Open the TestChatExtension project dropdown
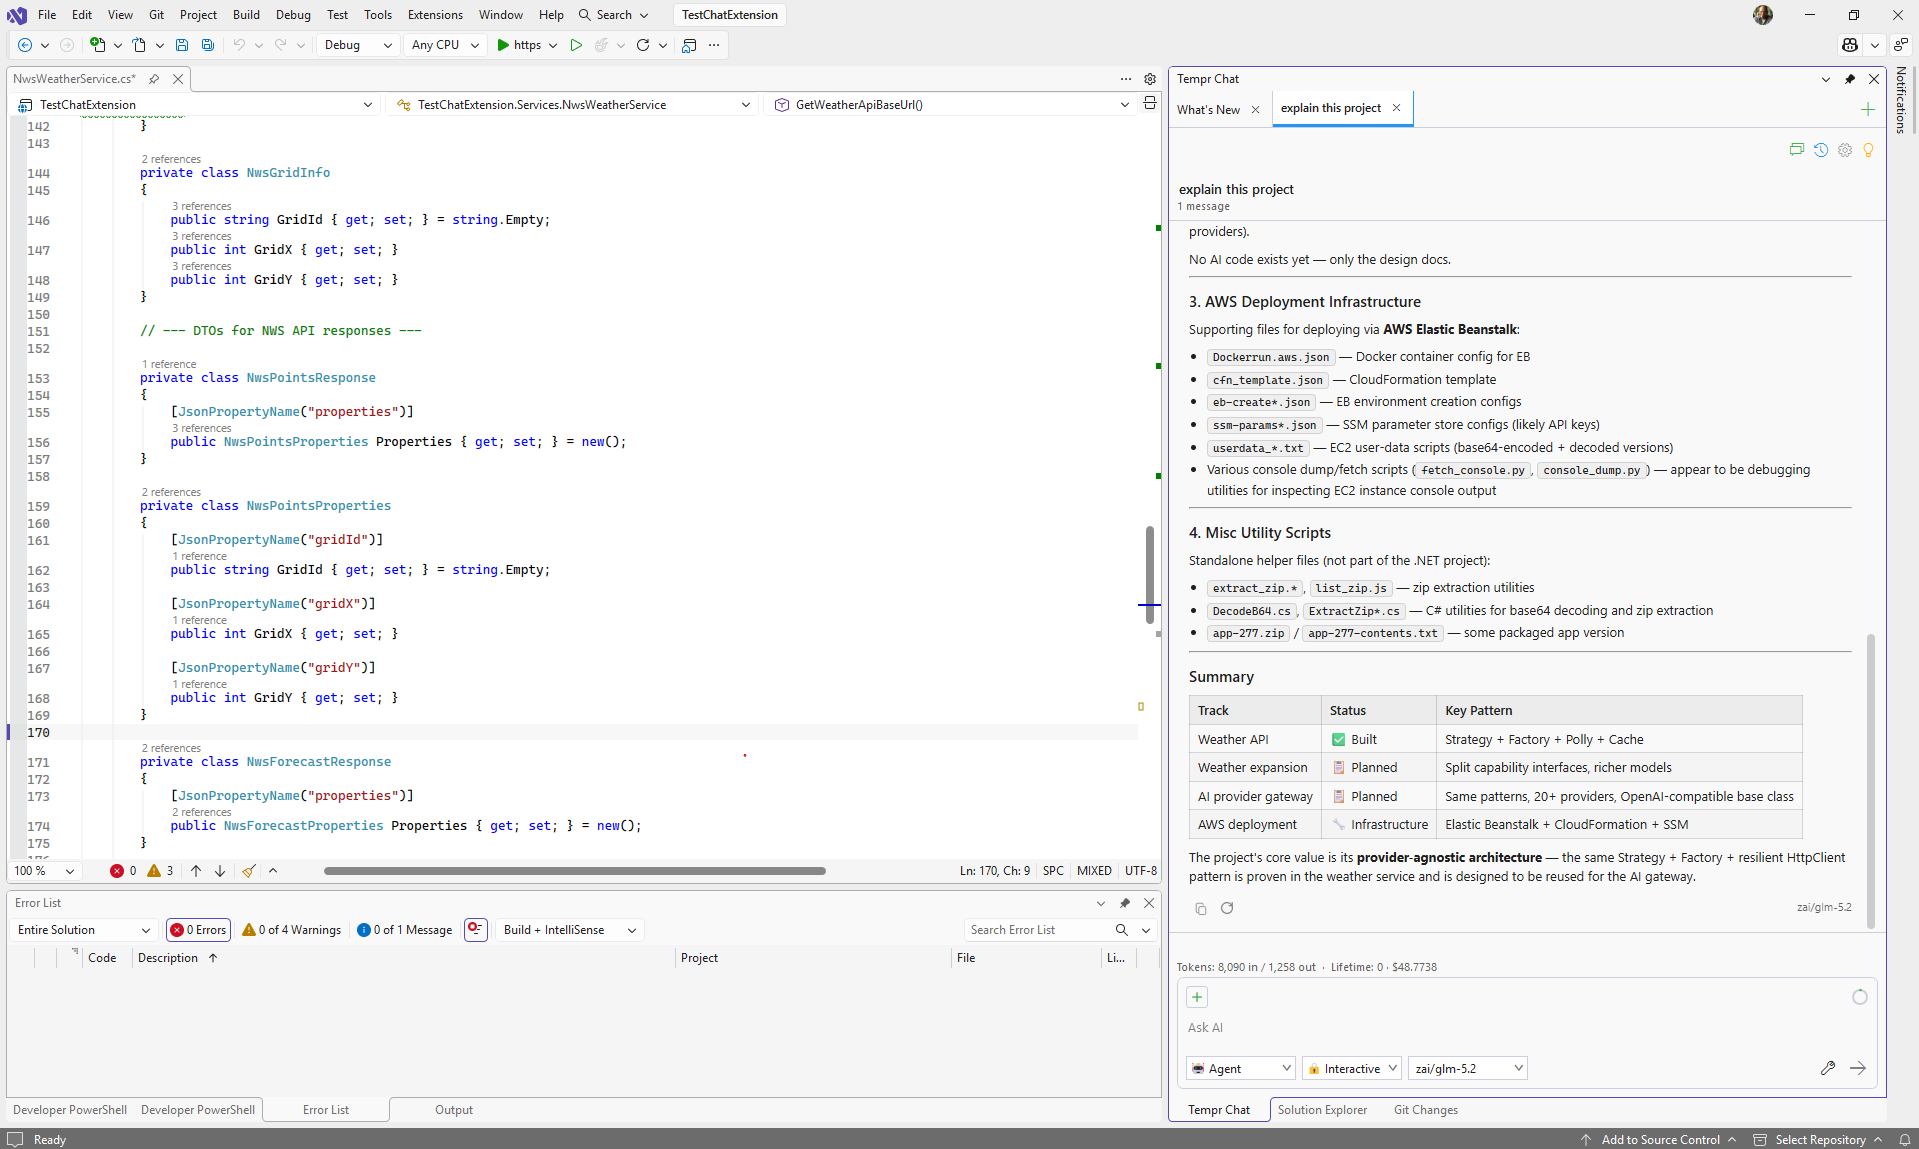Viewport: 1919px width, 1149px height. pos(196,104)
